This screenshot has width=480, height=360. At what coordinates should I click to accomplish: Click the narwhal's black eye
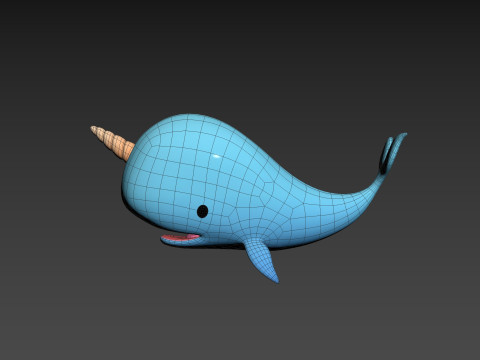(202, 211)
